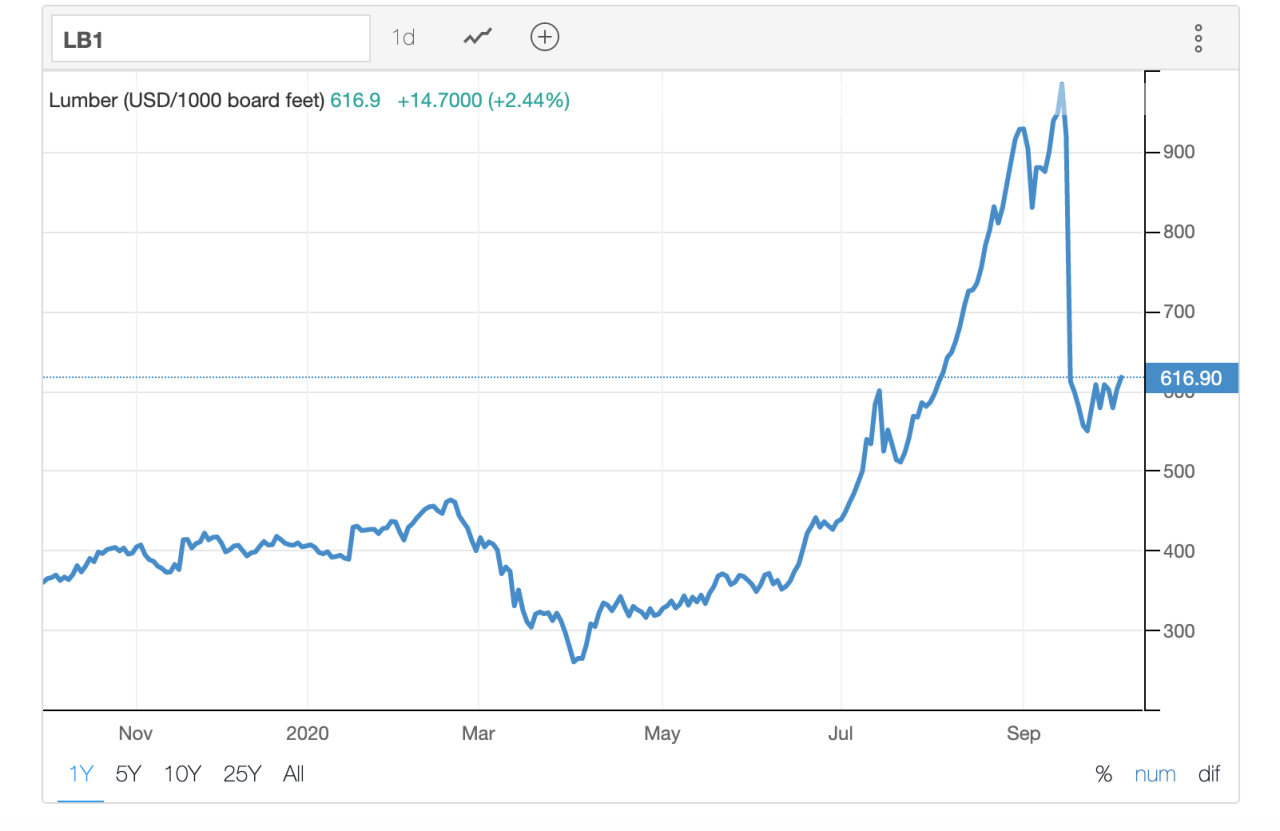The image size is (1280, 831).
Task: Click the Mar label on the time axis
Action: (x=479, y=734)
